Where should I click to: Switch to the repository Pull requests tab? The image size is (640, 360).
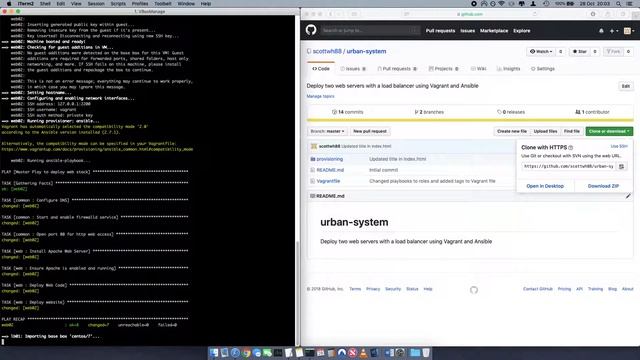[397, 69]
